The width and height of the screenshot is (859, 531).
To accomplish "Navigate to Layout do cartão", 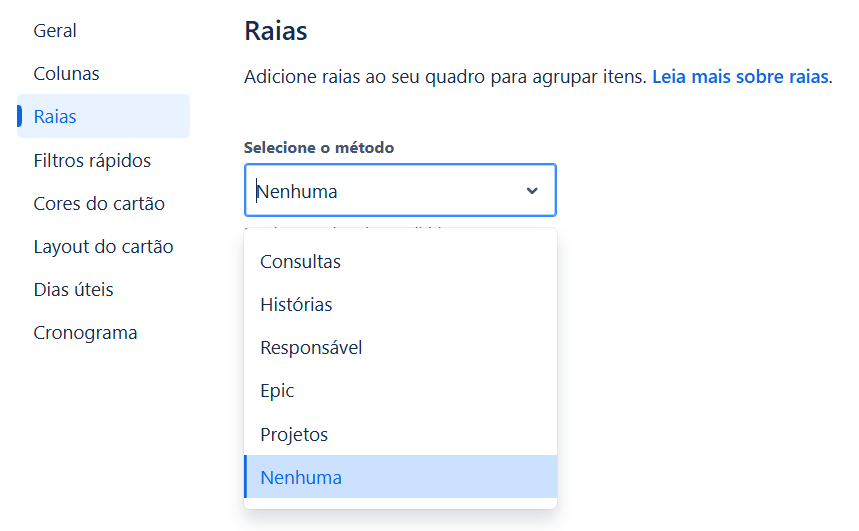I will pos(104,247).
